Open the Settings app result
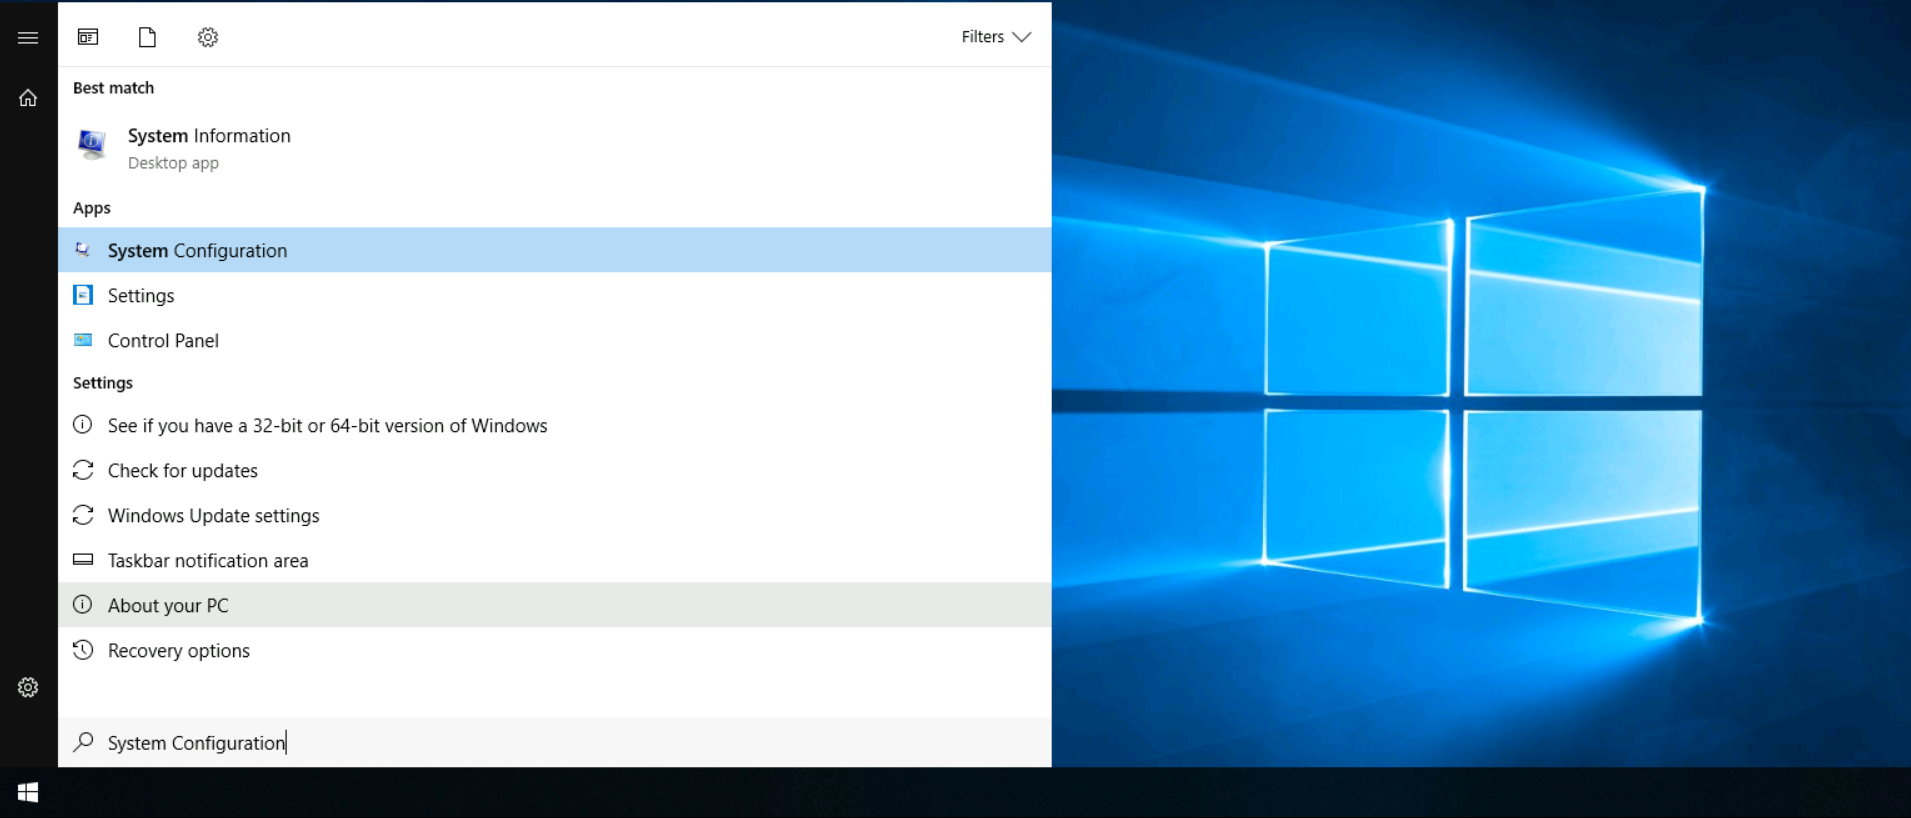Viewport: 1911px width, 818px height. (141, 296)
